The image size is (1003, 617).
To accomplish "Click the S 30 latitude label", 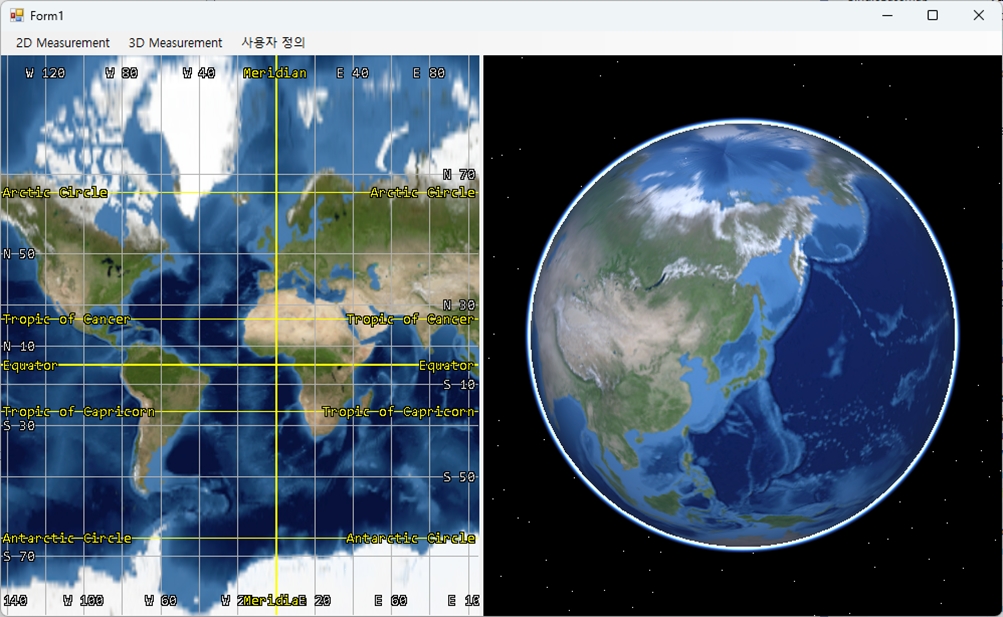I will point(19,426).
